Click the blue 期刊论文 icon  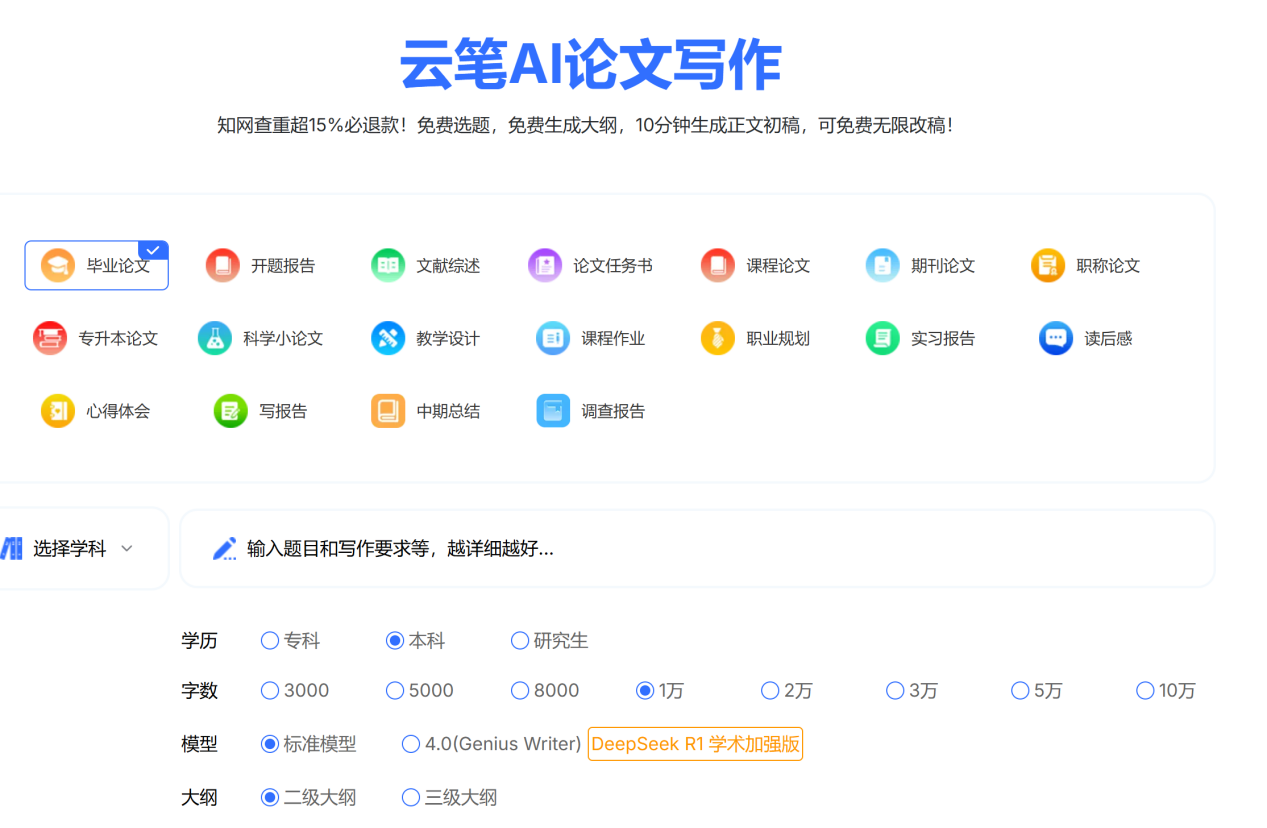tap(883, 265)
